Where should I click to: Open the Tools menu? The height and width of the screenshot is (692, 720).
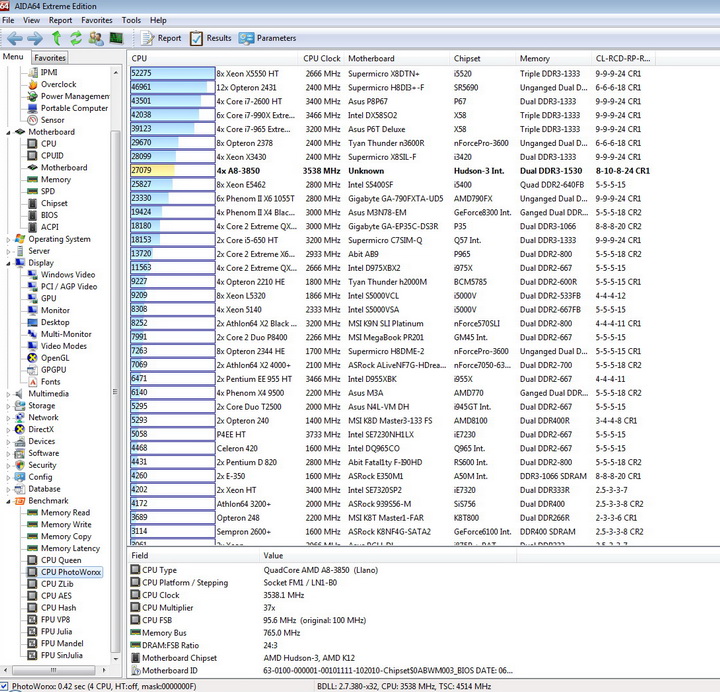pyautogui.click(x=131, y=20)
